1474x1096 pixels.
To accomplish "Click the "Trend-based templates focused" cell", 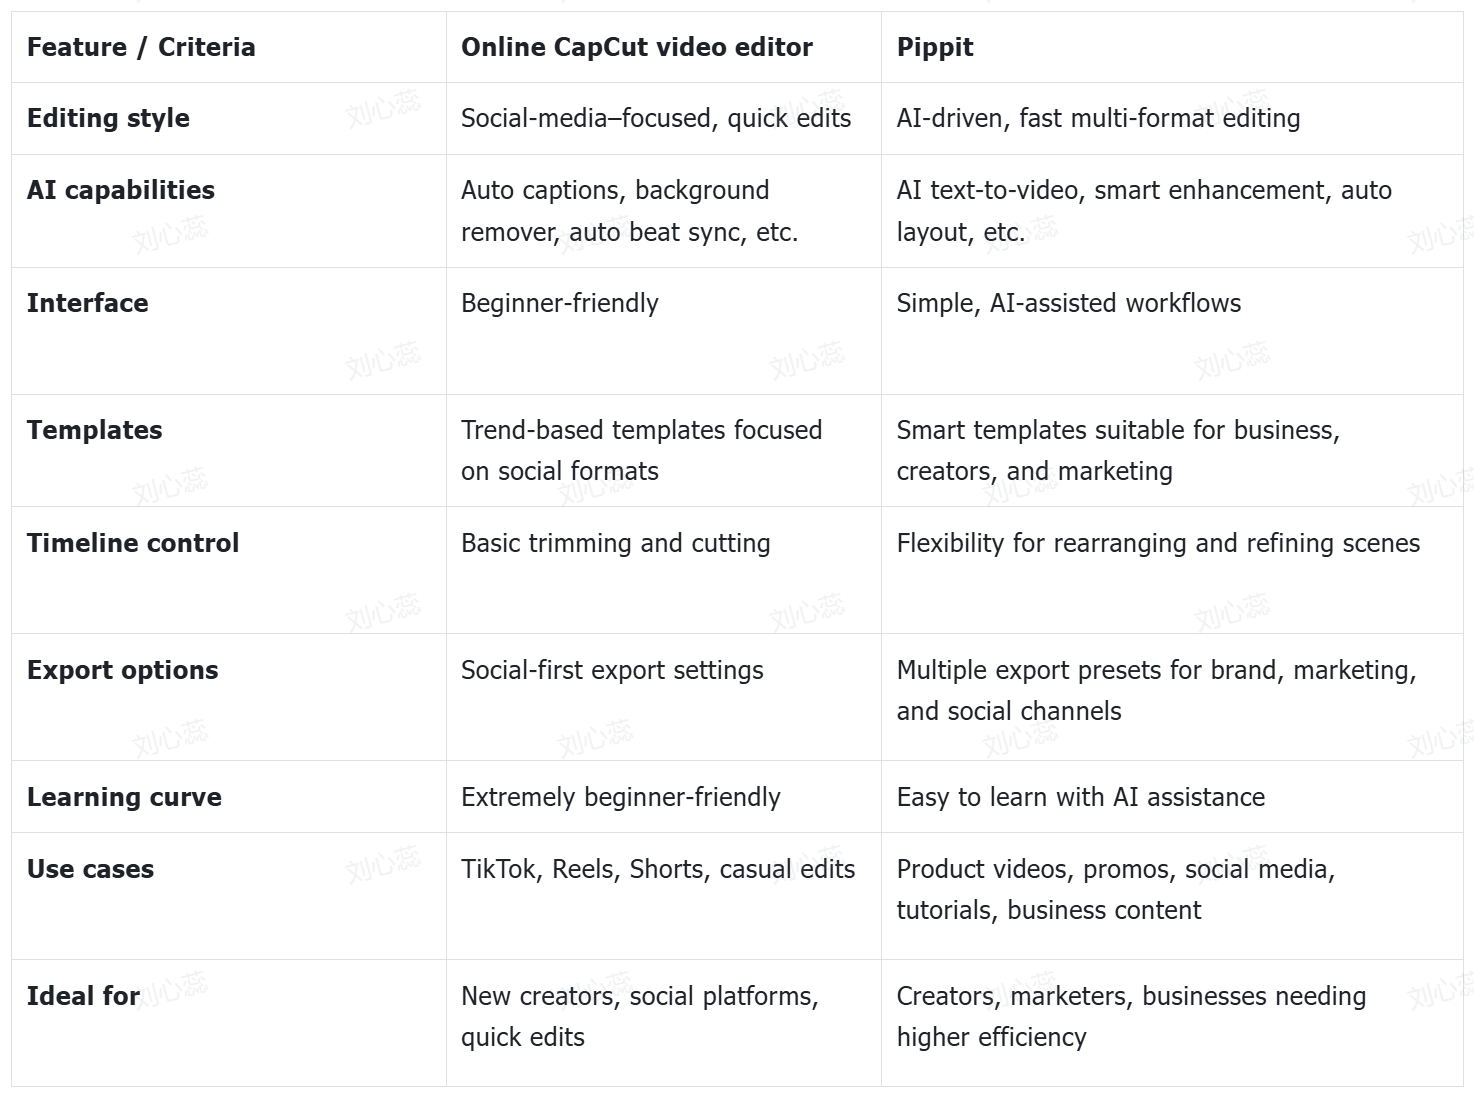I will [x=641, y=450].
